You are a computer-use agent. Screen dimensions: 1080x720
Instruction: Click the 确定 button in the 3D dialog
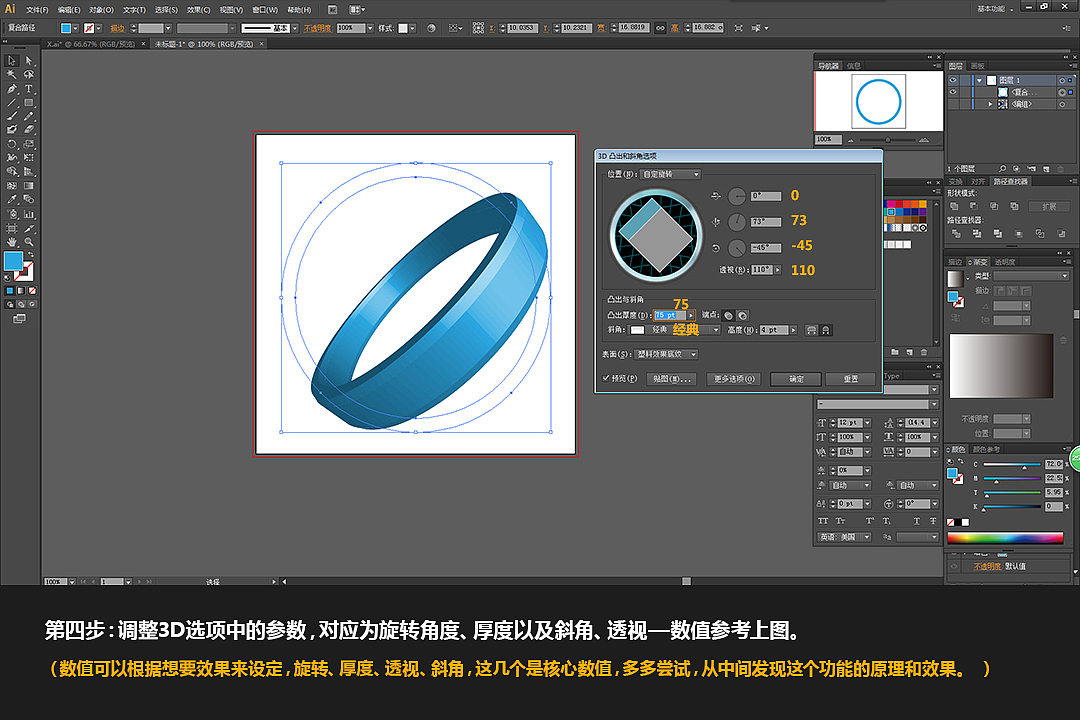coord(797,379)
